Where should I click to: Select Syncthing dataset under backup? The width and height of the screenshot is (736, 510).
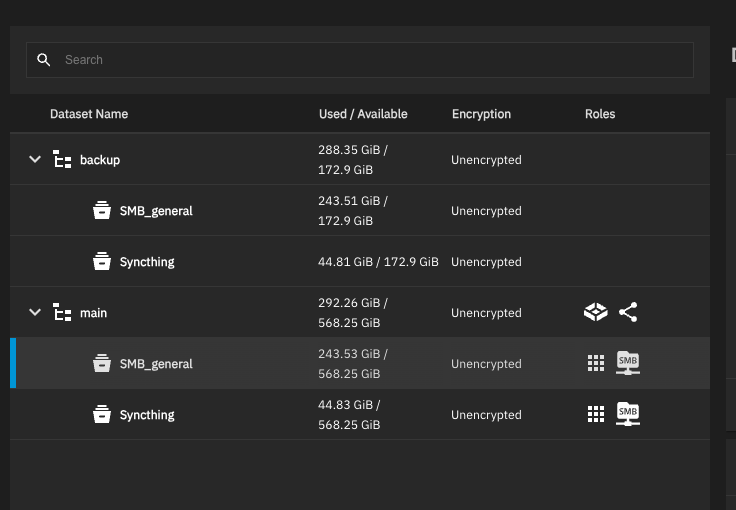(360, 261)
